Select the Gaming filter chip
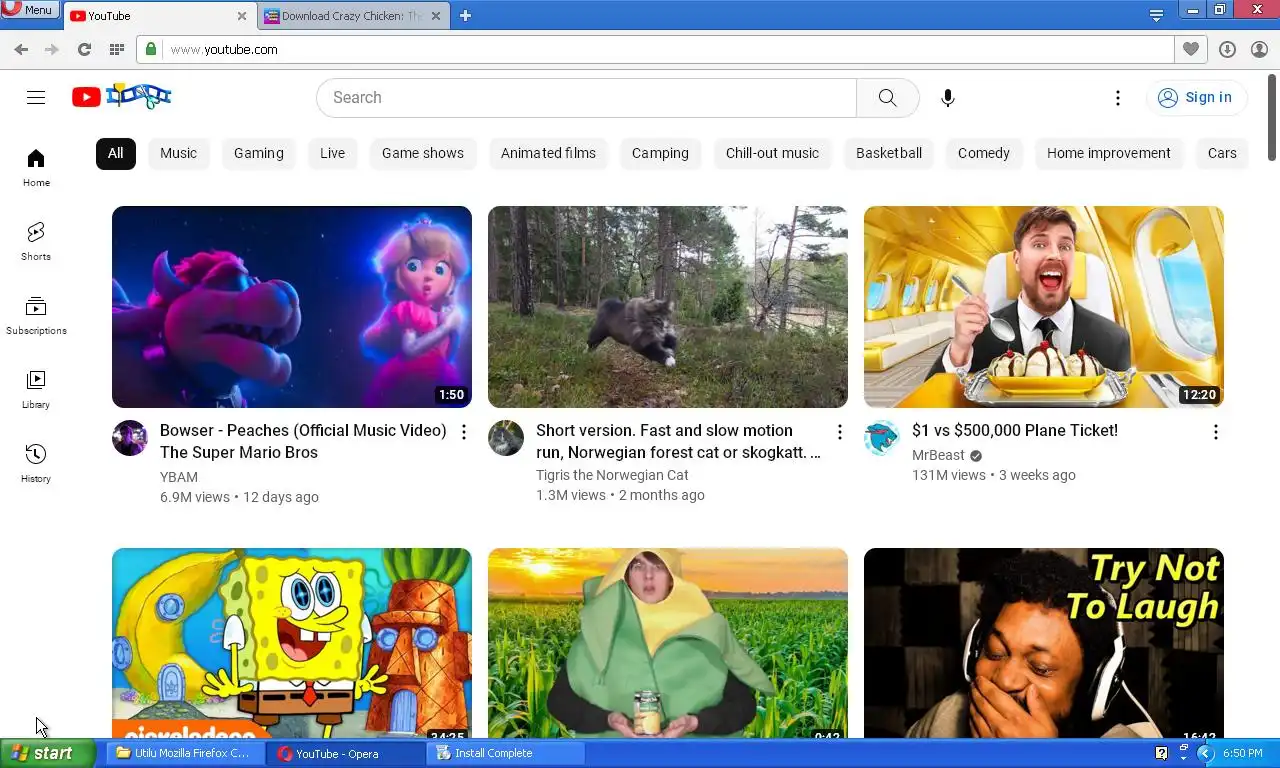The image size is (1280, 768). tap(259, 153)
